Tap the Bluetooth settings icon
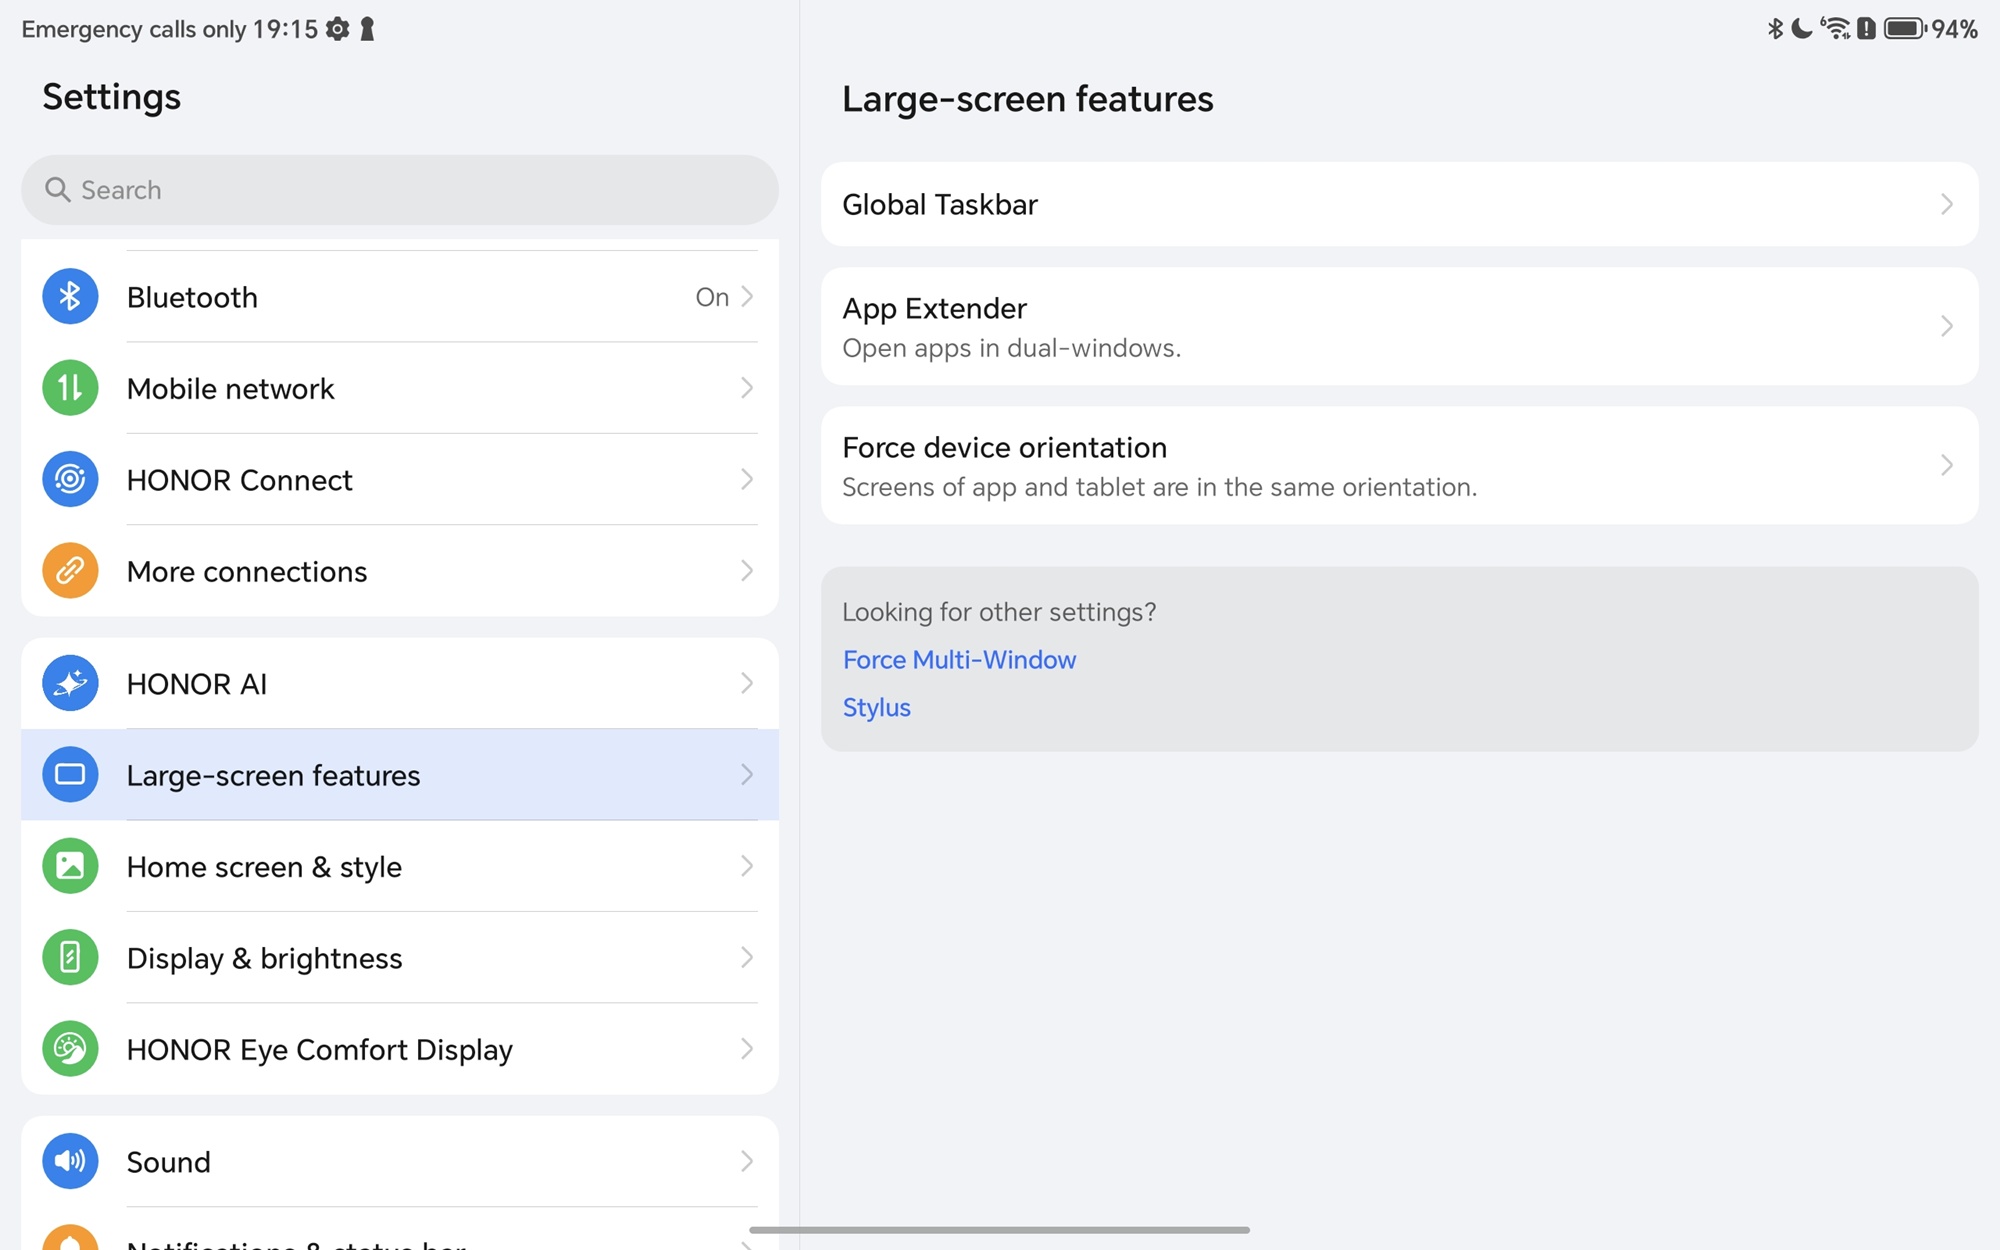Screen dimensions: 2000x1250 click(x=70, y=297)
